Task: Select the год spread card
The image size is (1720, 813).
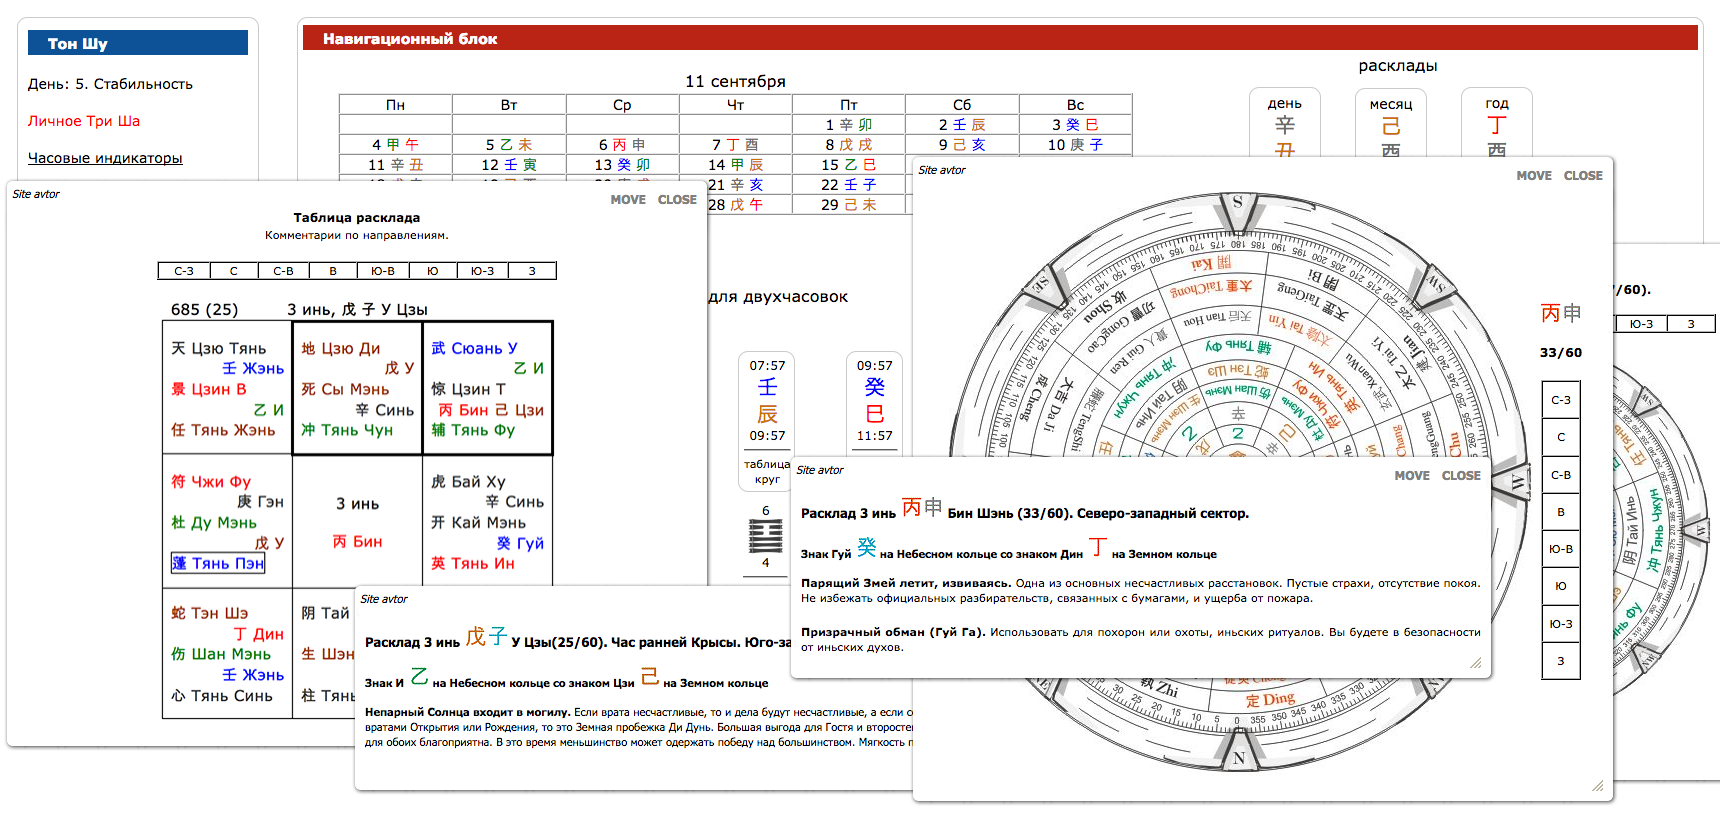Action: (x=1497, y=123)
